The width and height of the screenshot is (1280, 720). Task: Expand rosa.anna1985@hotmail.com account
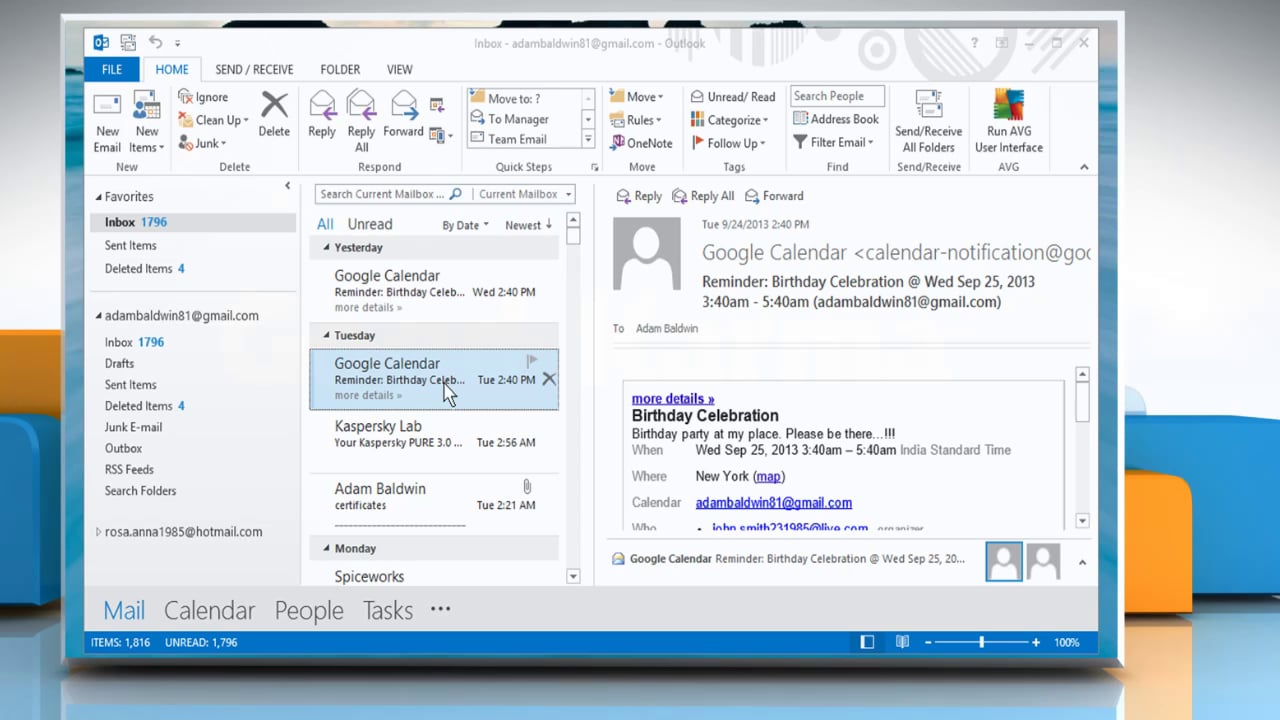pos(98,532)
